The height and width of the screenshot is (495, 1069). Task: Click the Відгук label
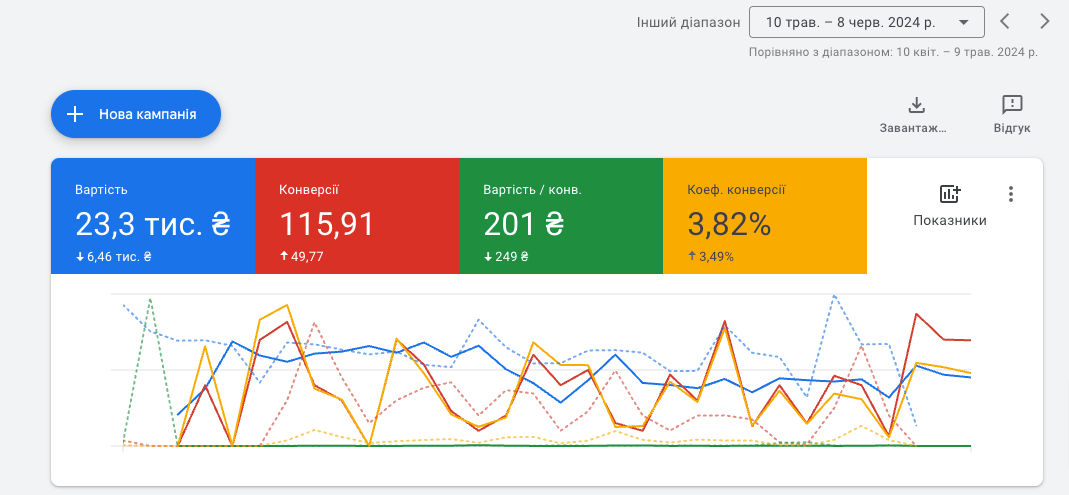click(x=1011, y=128)
